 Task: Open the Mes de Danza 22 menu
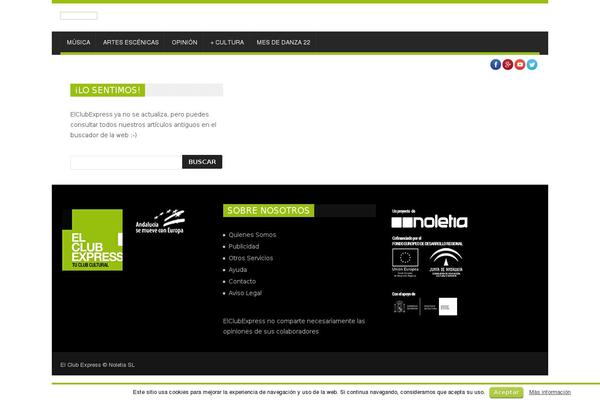pos(284,42)
